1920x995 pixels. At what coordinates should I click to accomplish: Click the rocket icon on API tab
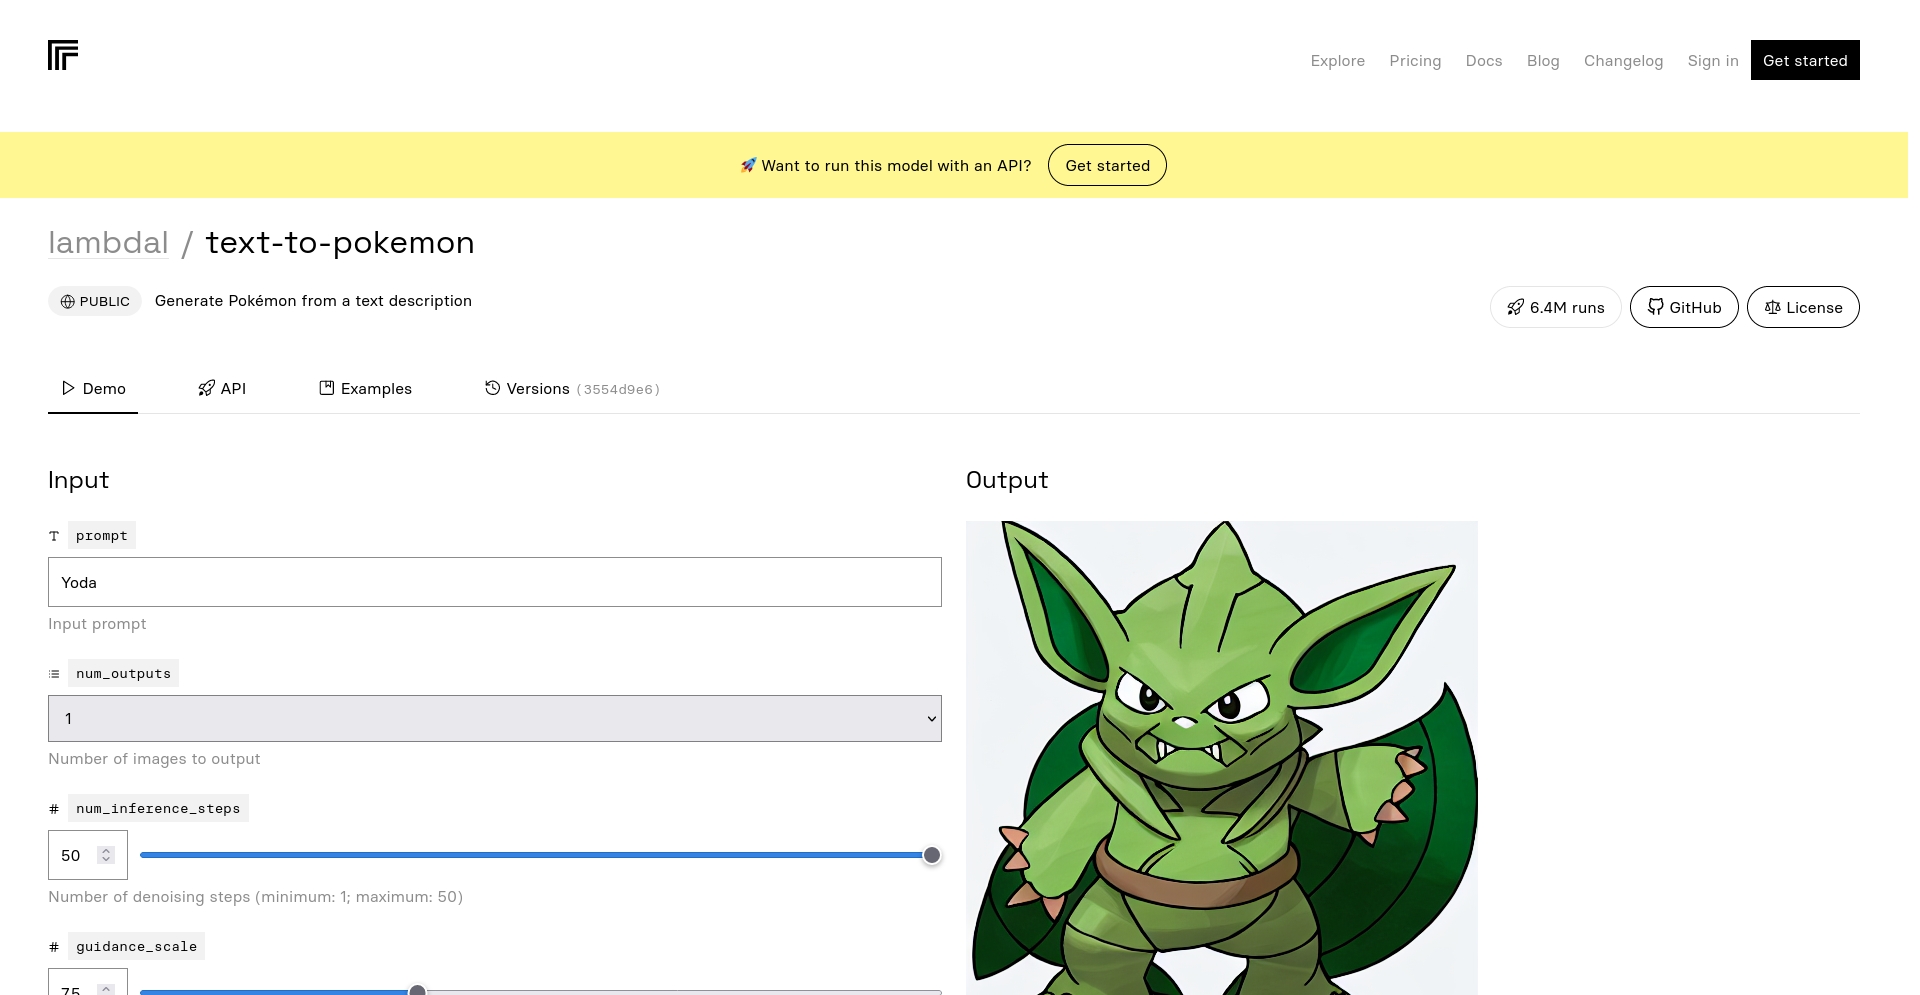pyautogui.click(x=206, y=388)
